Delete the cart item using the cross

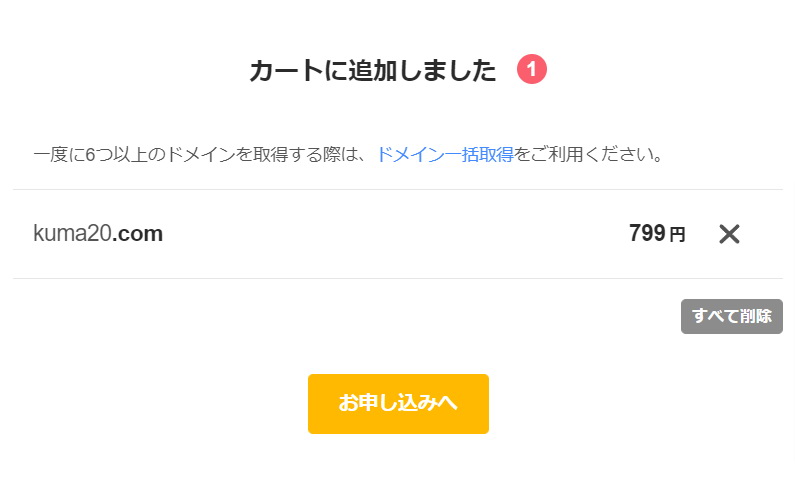point(729,234)
